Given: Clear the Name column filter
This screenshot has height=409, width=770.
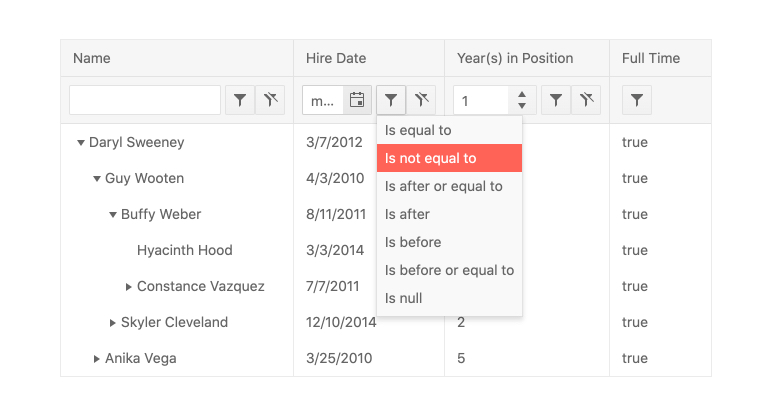Looking at the screenshot, I should pos(271,100).
